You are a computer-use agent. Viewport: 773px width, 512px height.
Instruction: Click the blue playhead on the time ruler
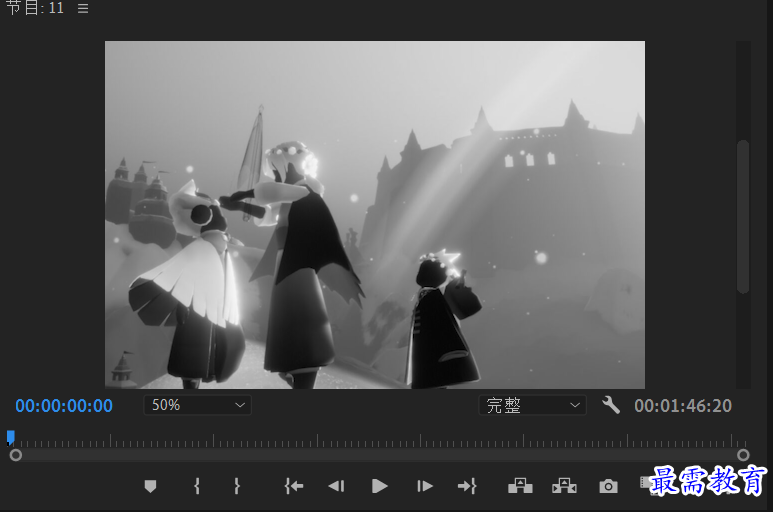10,438
